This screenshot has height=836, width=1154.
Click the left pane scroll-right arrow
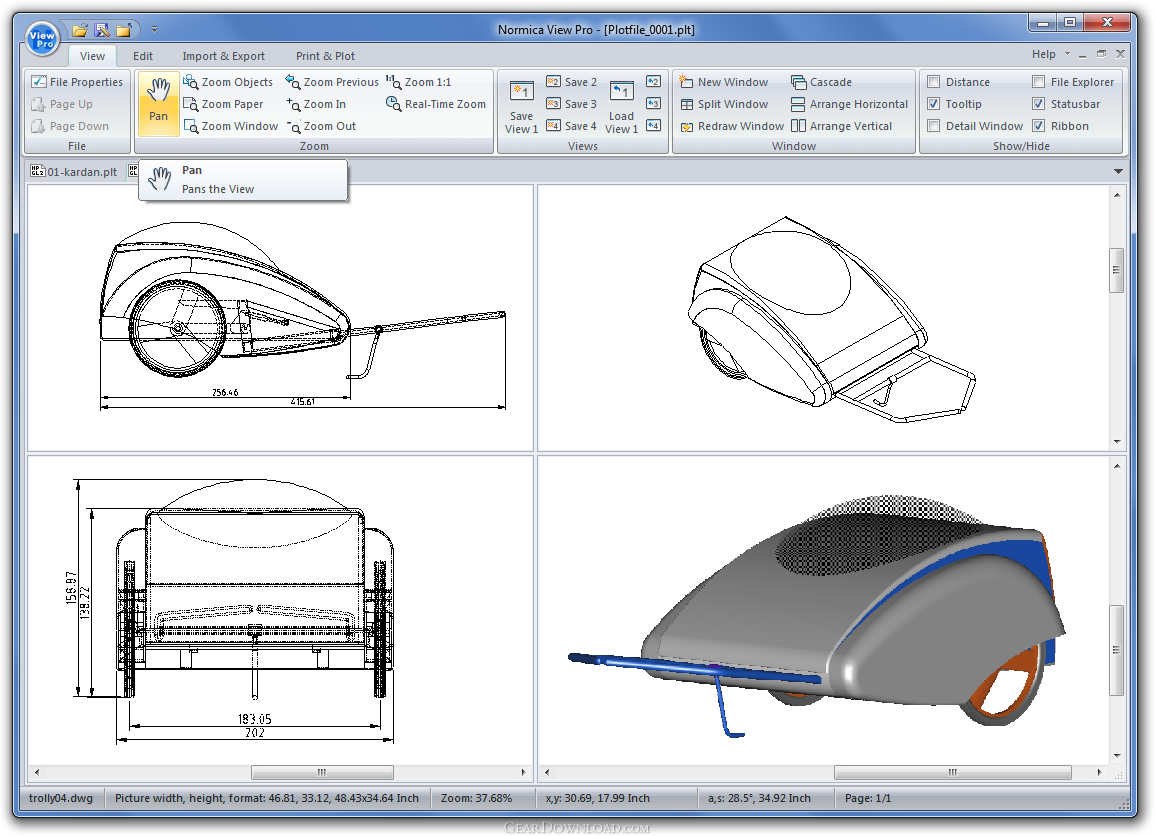pos(523,772)
